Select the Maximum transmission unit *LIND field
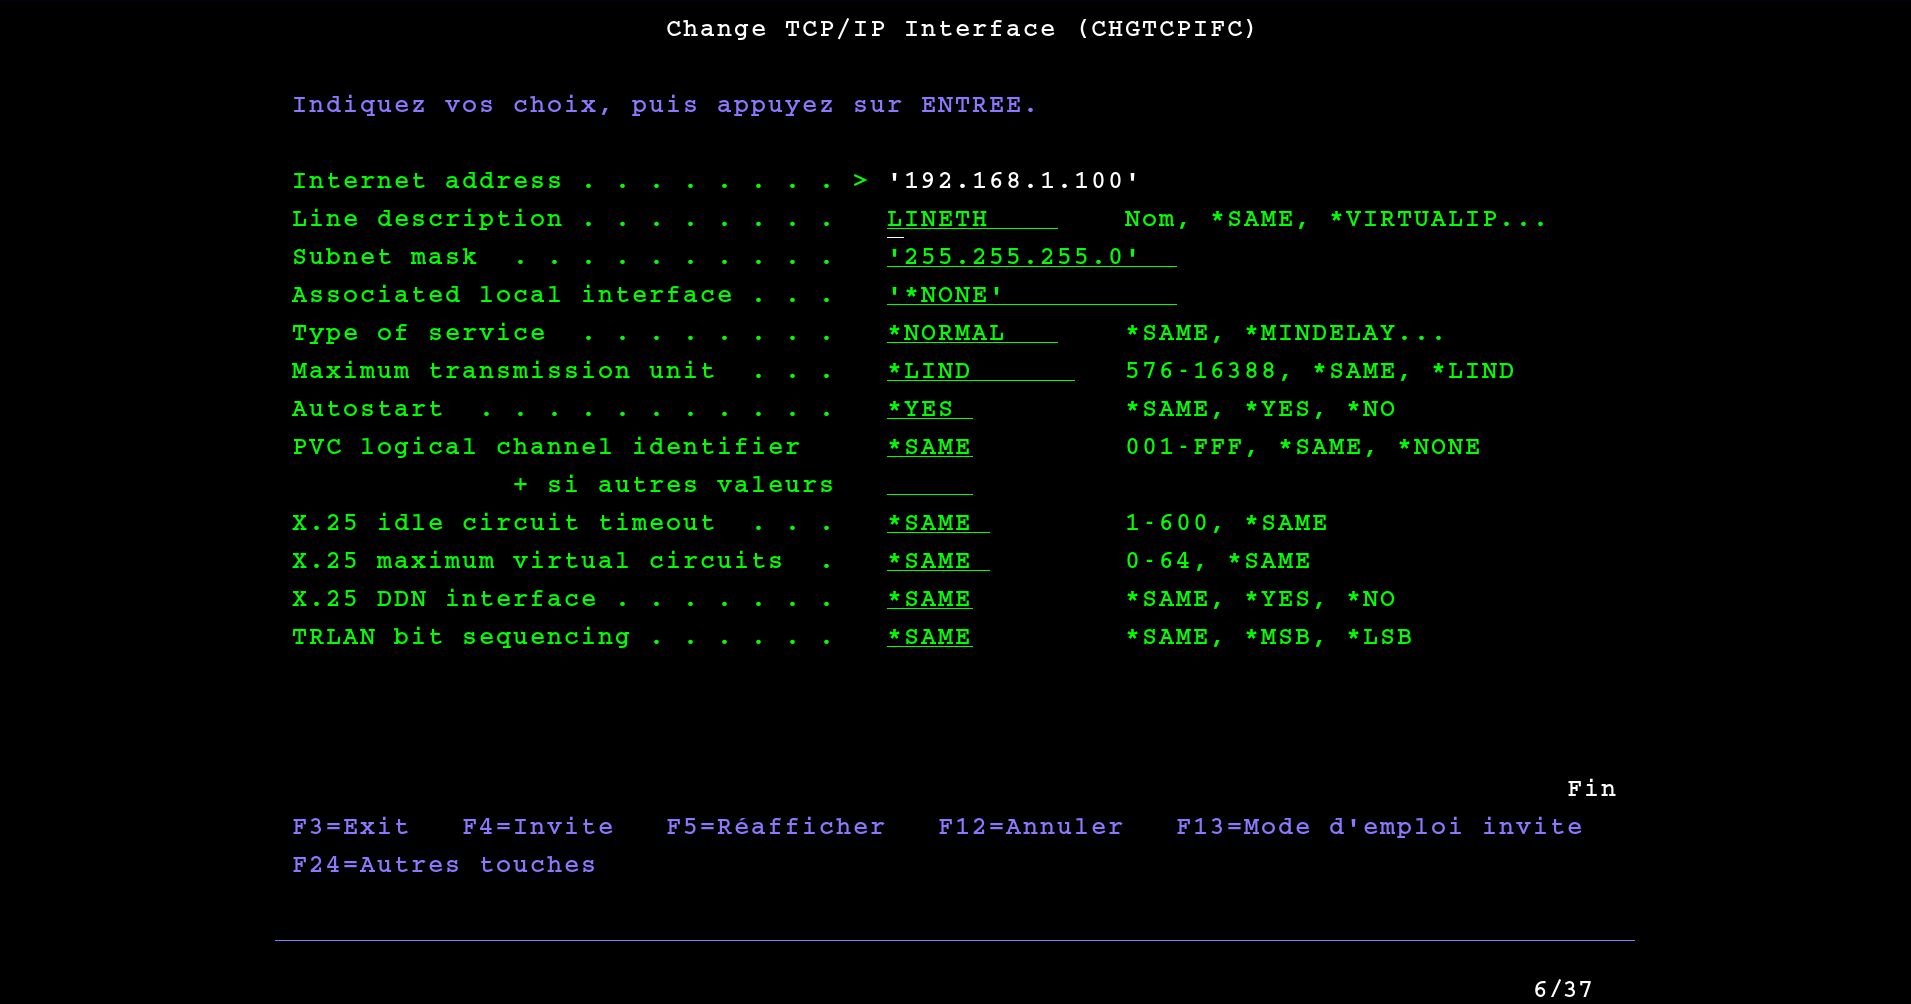 coord(979,371)
